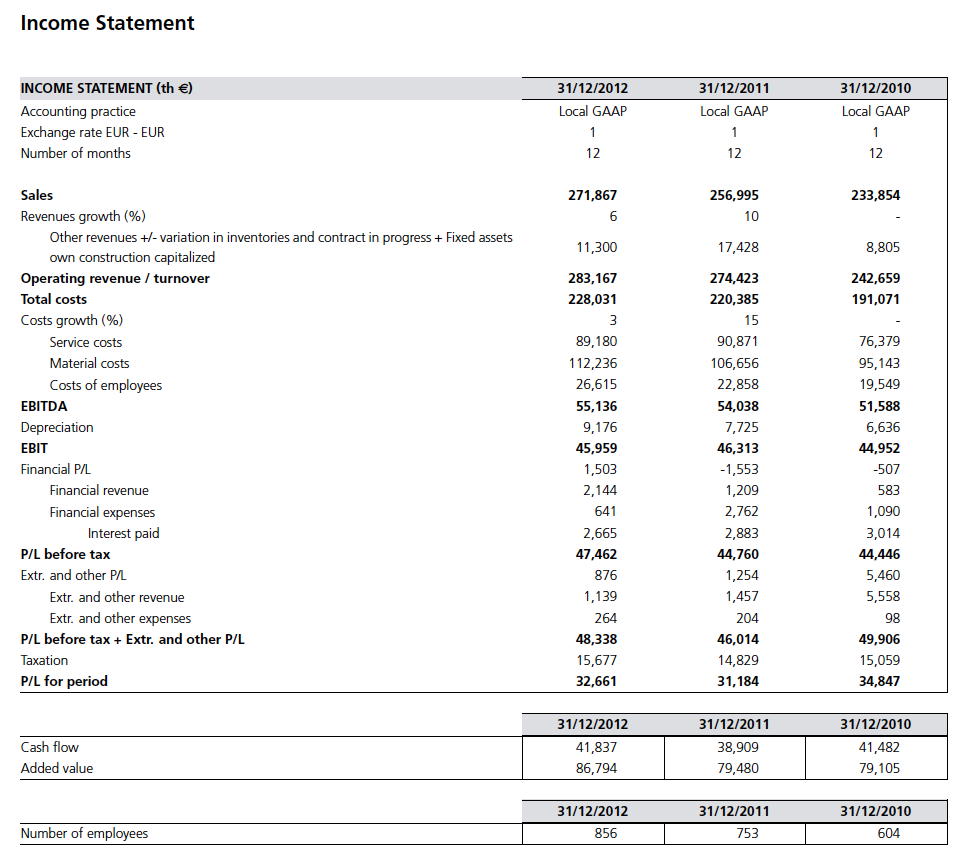This screenshot has width=965, height=856.
Task: Click the Sales value 233,854
Action: coord(875,195)
